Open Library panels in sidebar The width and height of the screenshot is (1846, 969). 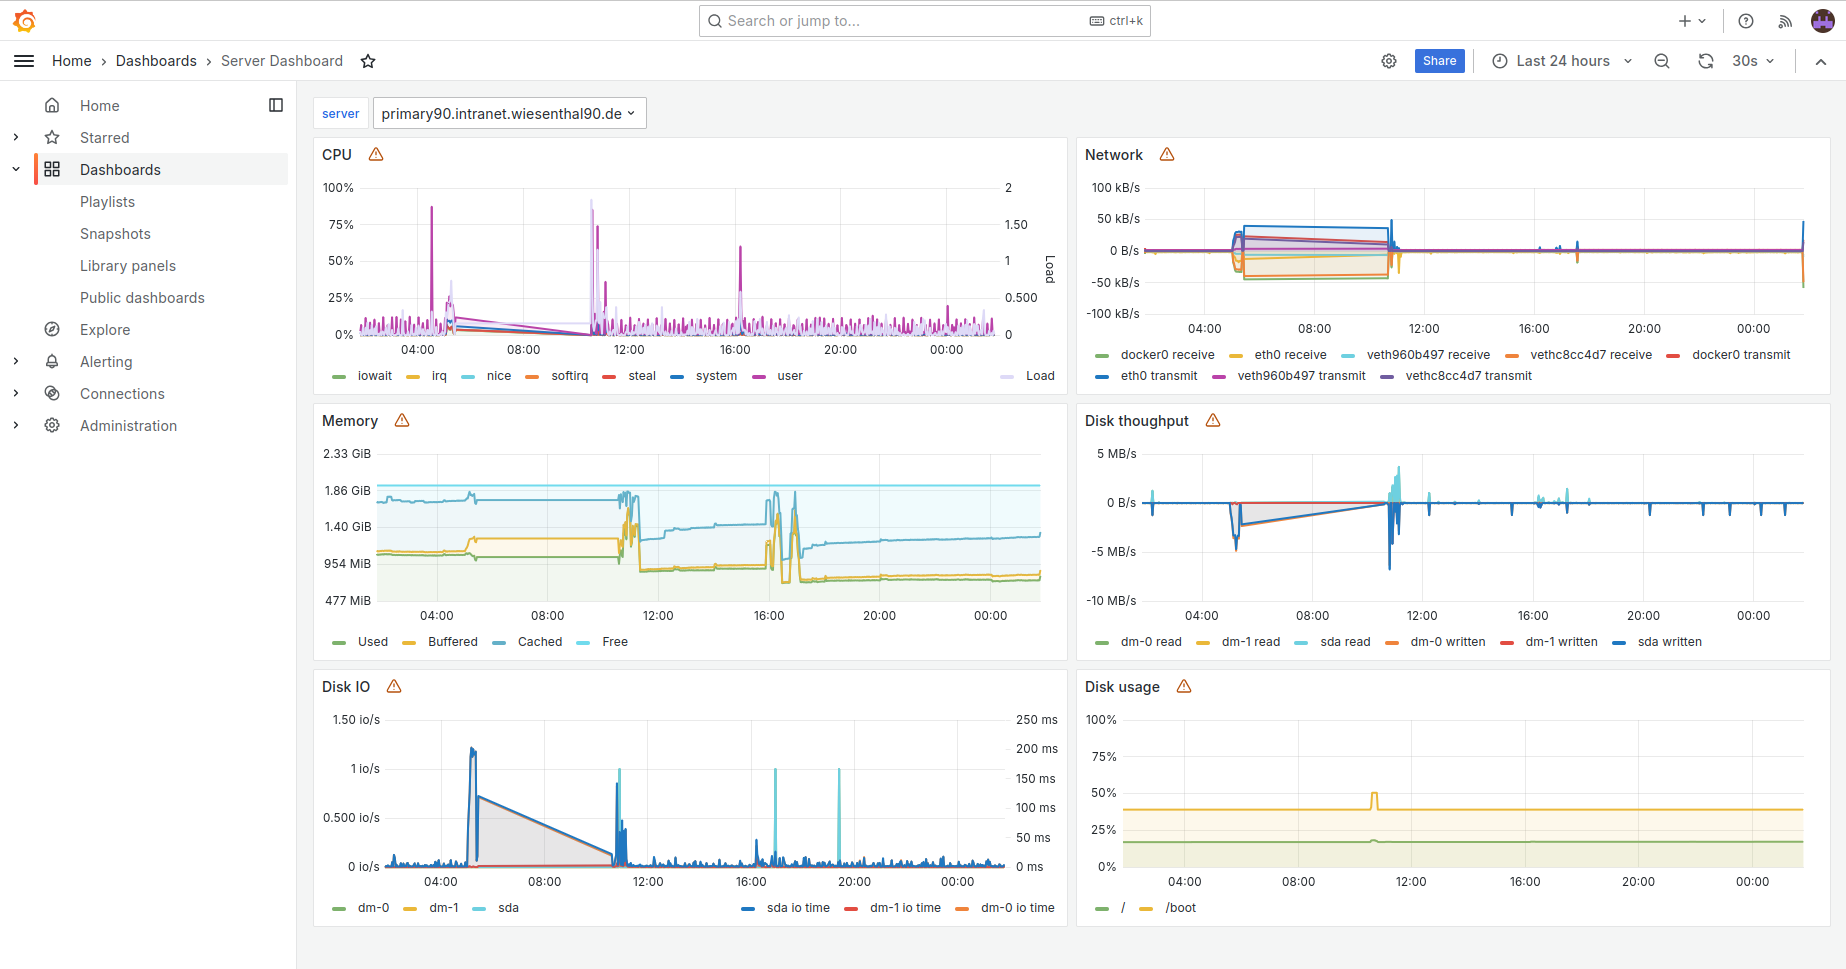click(128, 265)
